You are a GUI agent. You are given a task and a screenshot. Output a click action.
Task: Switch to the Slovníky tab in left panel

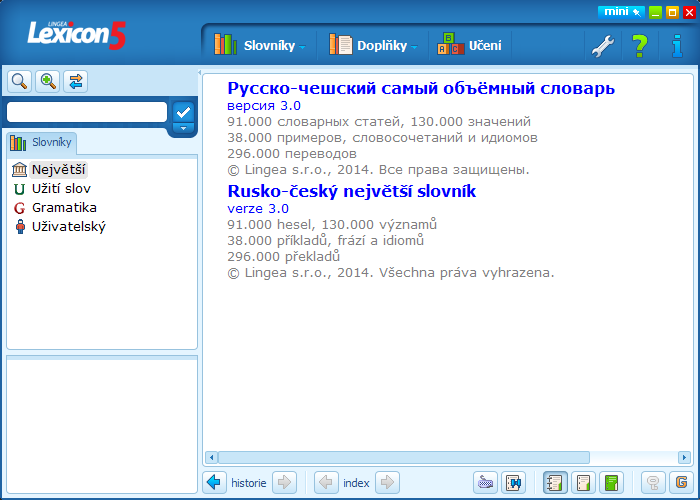pyautogui.click(x=42, y=142)
